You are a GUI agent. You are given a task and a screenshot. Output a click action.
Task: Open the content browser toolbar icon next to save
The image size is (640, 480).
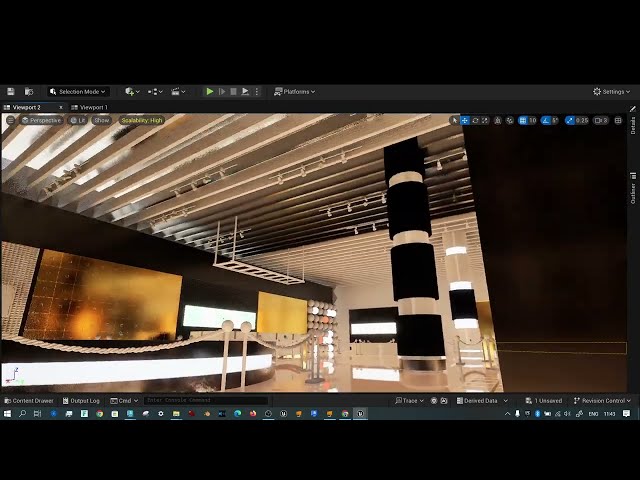(29, 91)
